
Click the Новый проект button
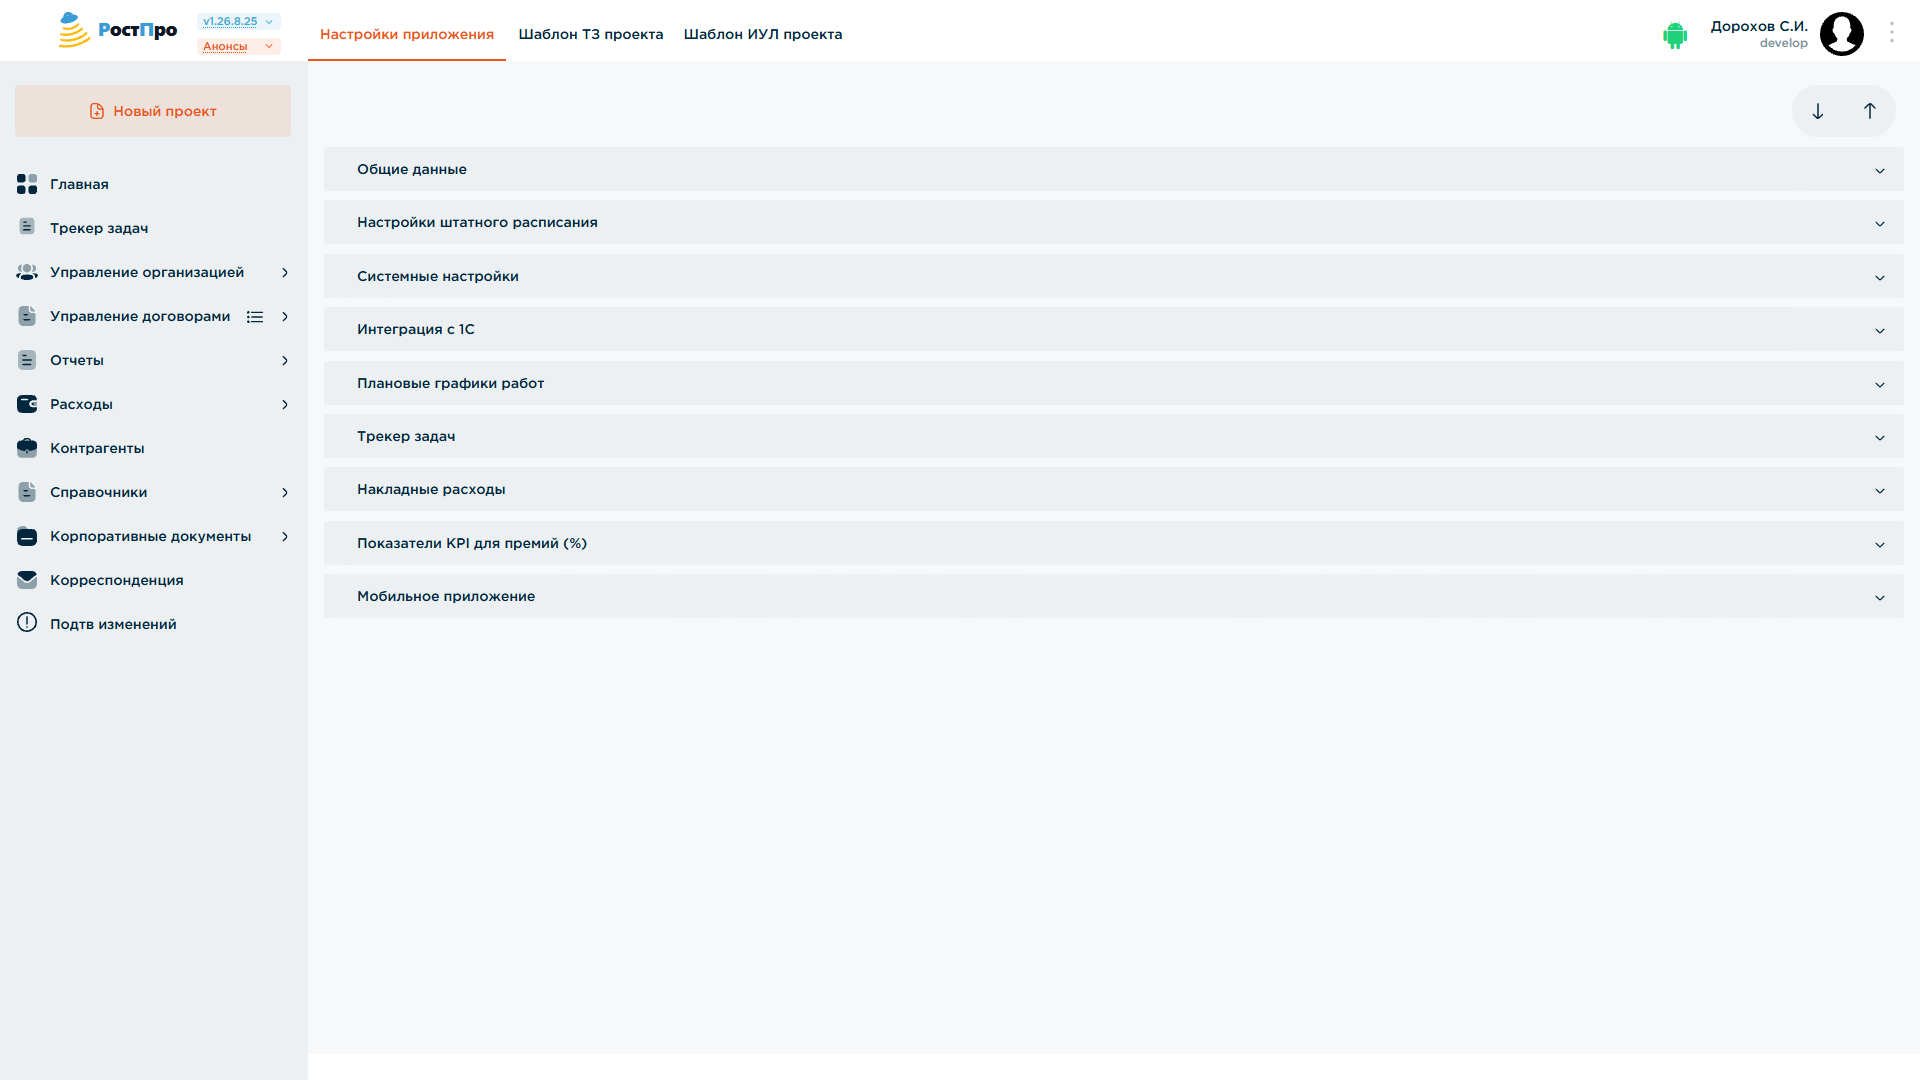coord(153,111)
